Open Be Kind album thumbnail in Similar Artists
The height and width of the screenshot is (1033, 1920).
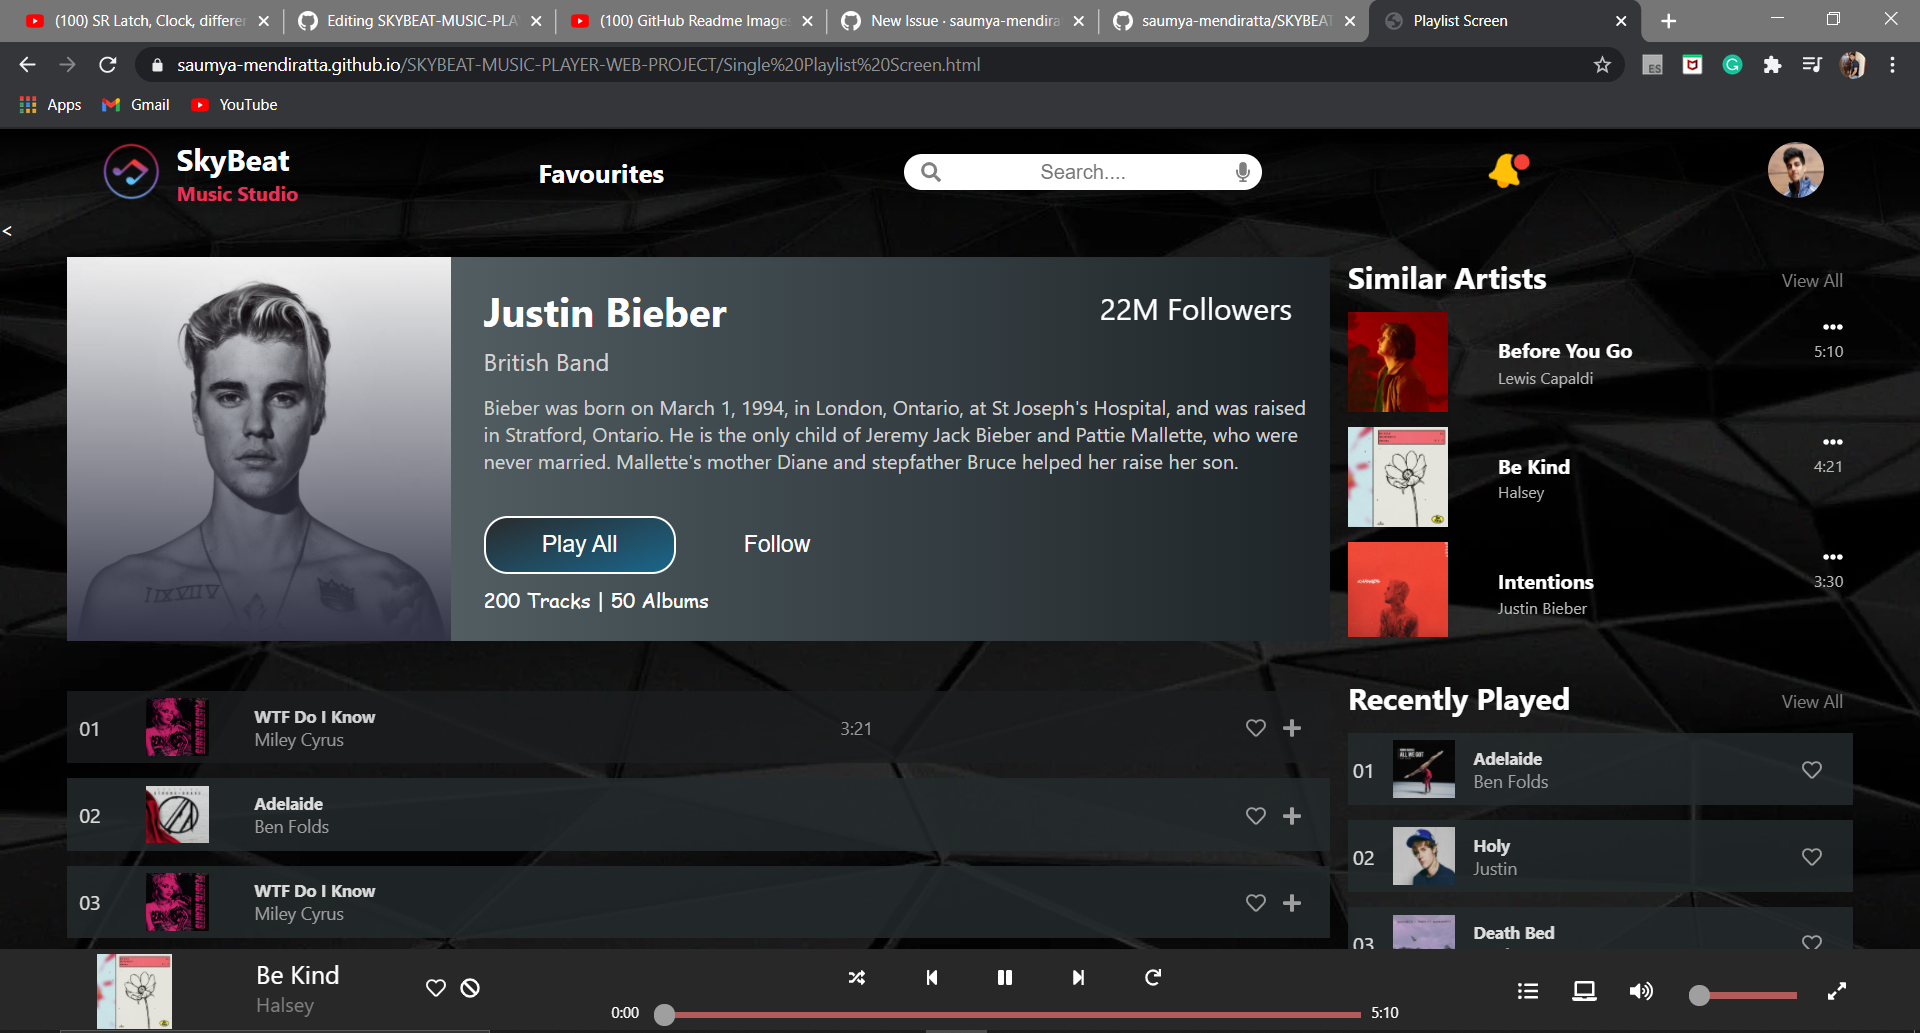[x=1398, y=477]
